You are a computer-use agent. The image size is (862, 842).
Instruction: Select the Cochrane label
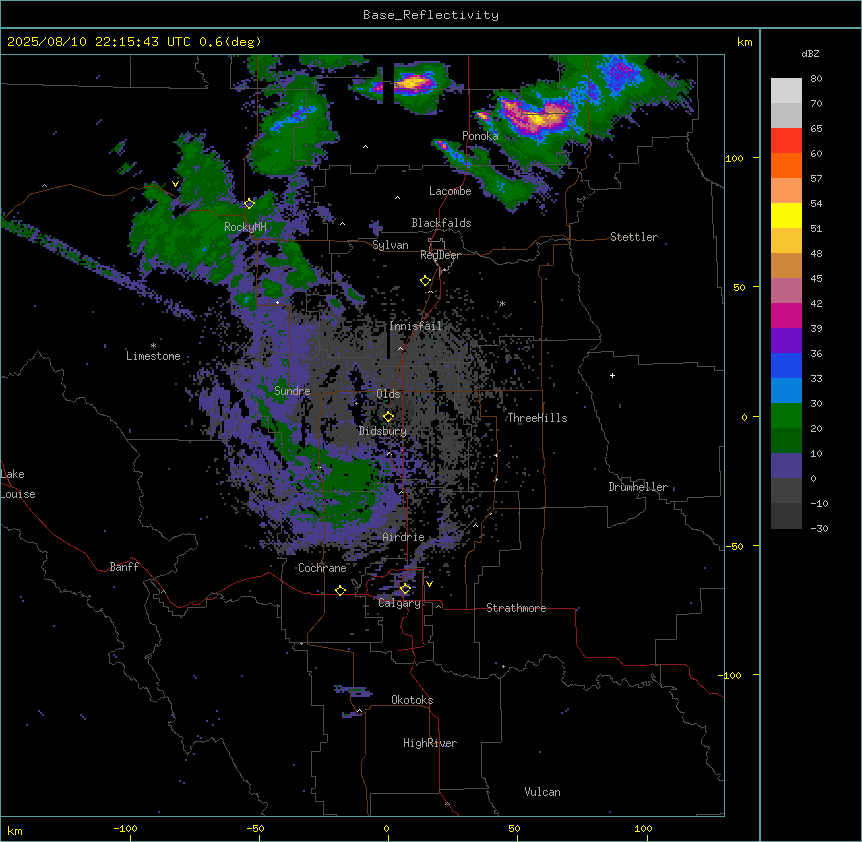(322, 568)
